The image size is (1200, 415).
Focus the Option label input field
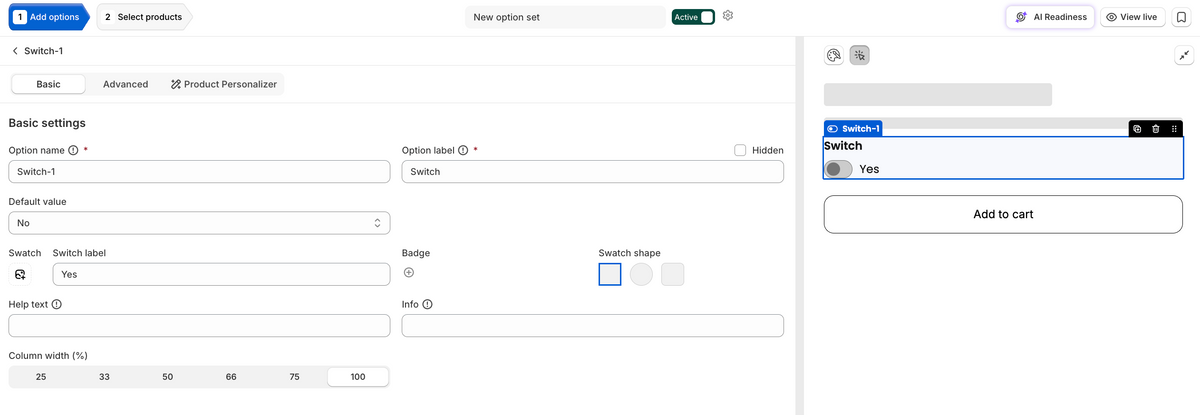tap(592, 172)
